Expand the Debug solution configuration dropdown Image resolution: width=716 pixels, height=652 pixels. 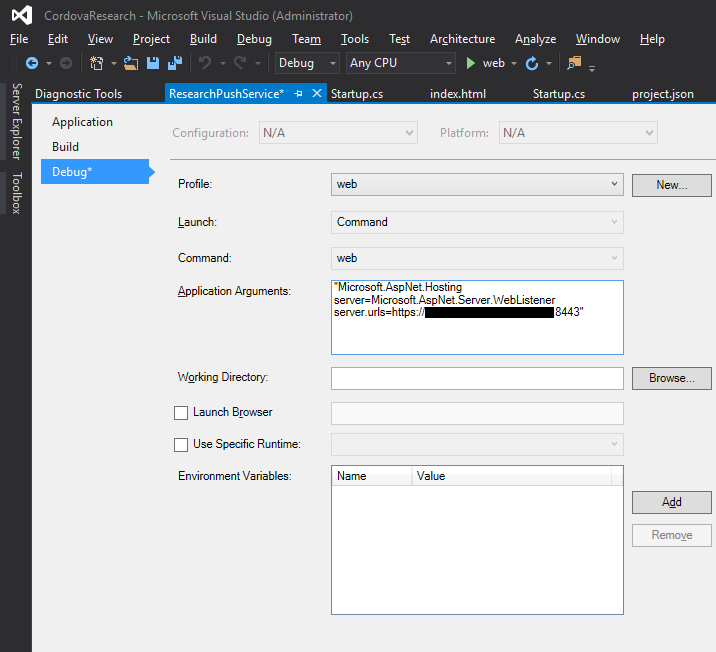pos(307,63)
